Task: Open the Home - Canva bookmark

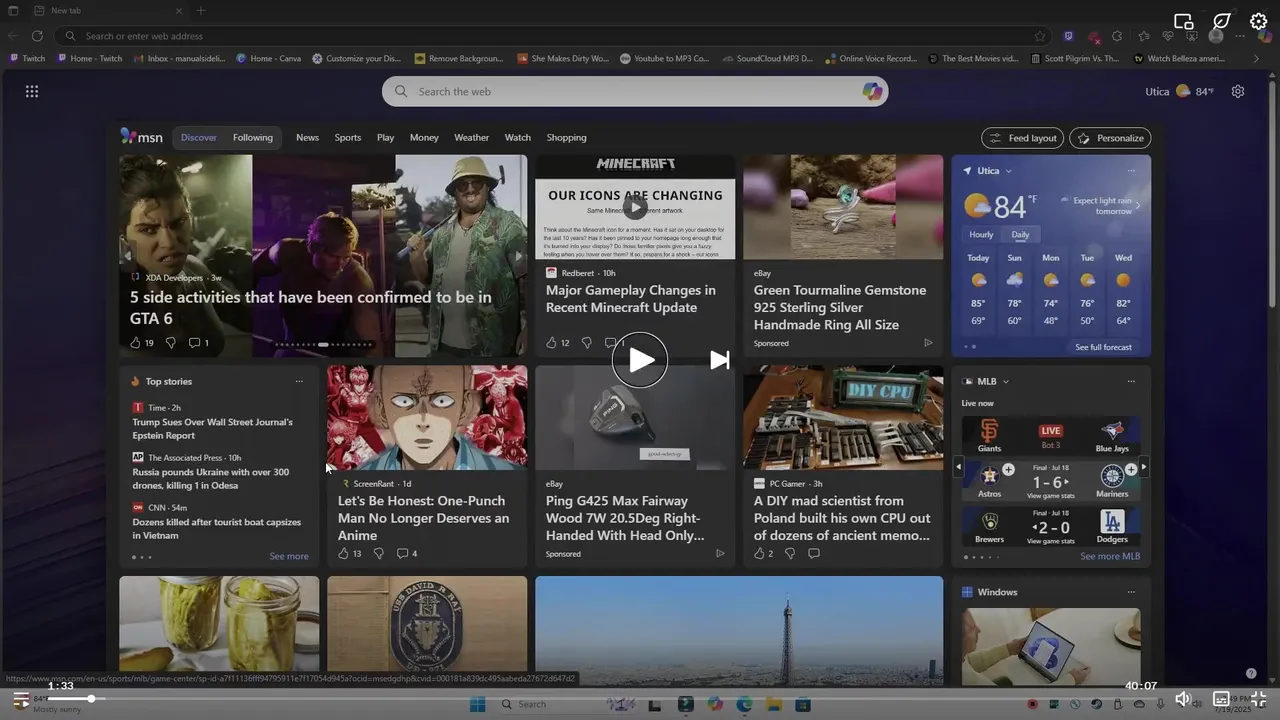Action: (268, 58)
